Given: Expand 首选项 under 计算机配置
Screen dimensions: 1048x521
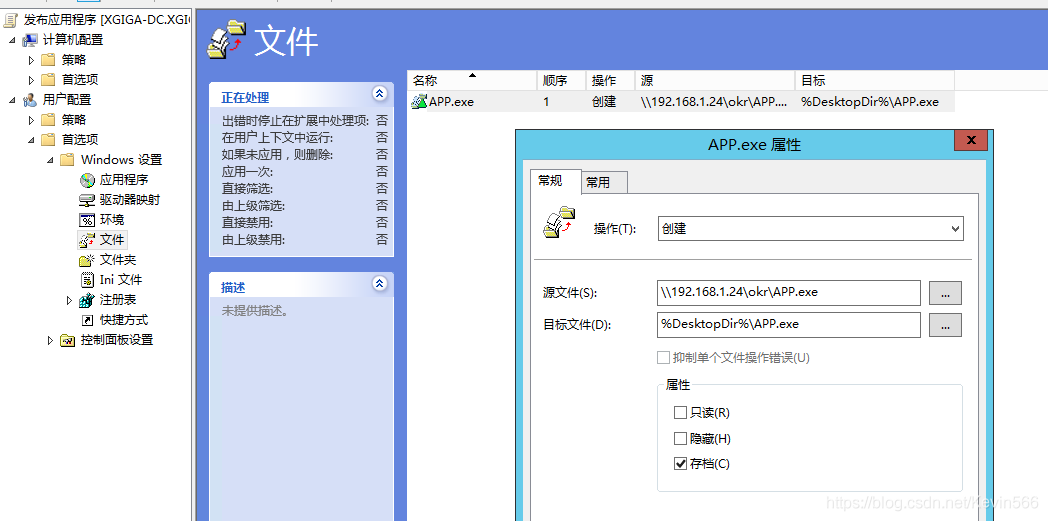Looking at the screenshot, I should pos(31,80).
